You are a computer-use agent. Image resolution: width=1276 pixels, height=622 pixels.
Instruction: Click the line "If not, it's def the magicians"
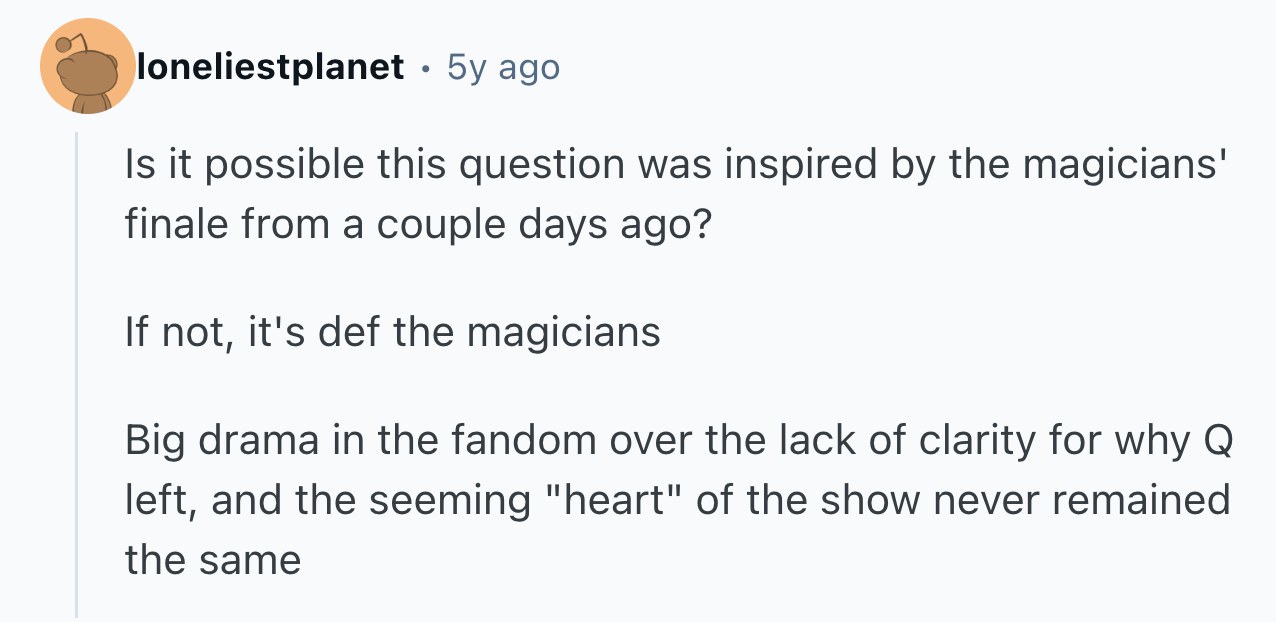393,331
